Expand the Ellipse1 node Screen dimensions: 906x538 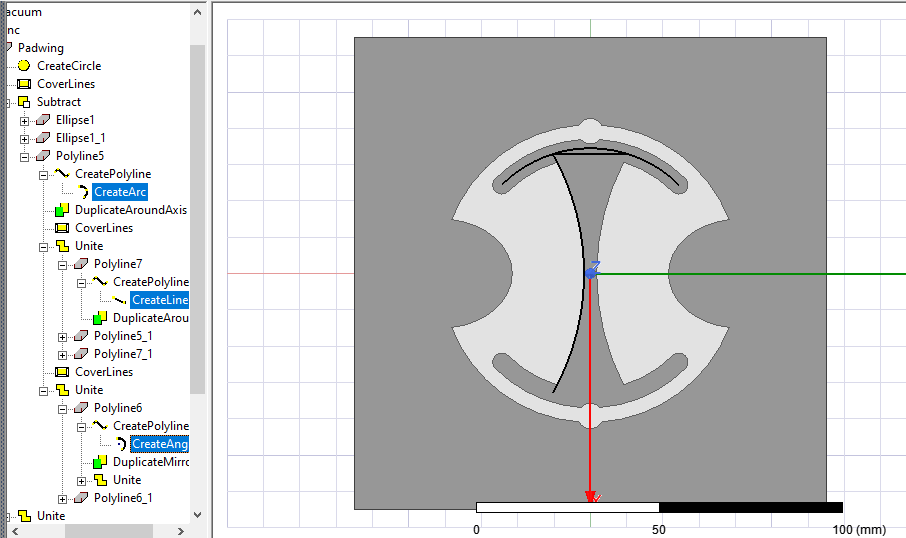tap(24, 121)
